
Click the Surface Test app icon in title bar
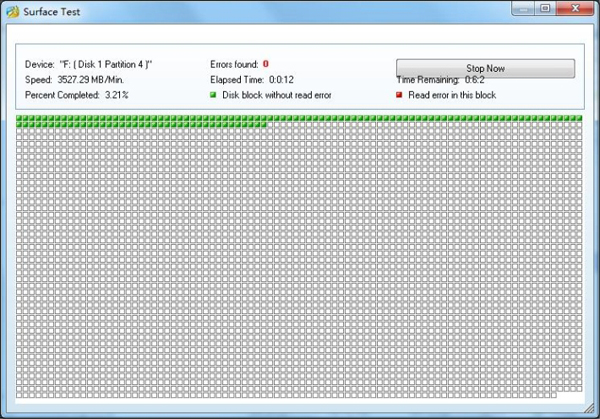tap(13, 11)
